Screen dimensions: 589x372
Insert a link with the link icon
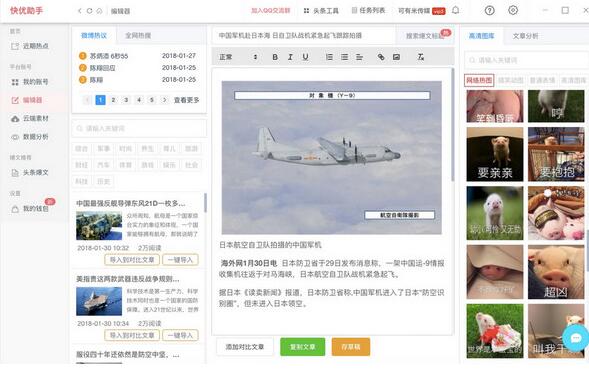tap(381, 57)
